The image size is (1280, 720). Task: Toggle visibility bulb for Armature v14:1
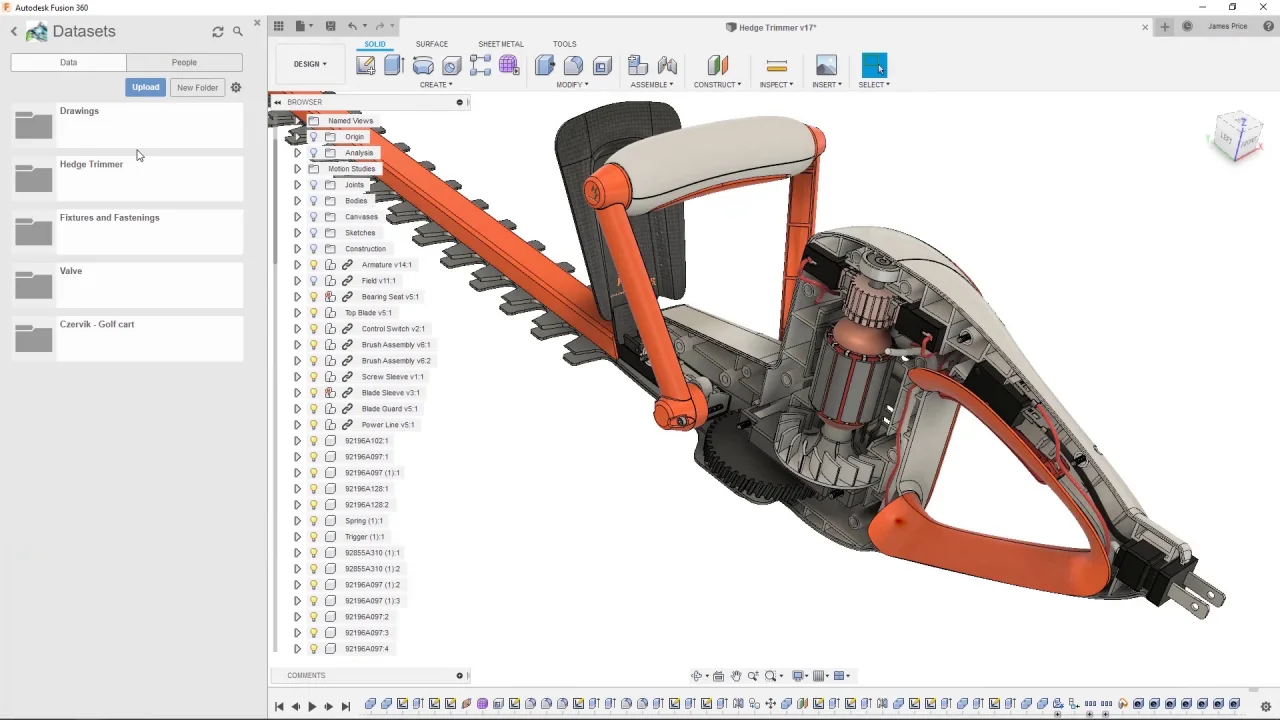[x=313, y=265]
